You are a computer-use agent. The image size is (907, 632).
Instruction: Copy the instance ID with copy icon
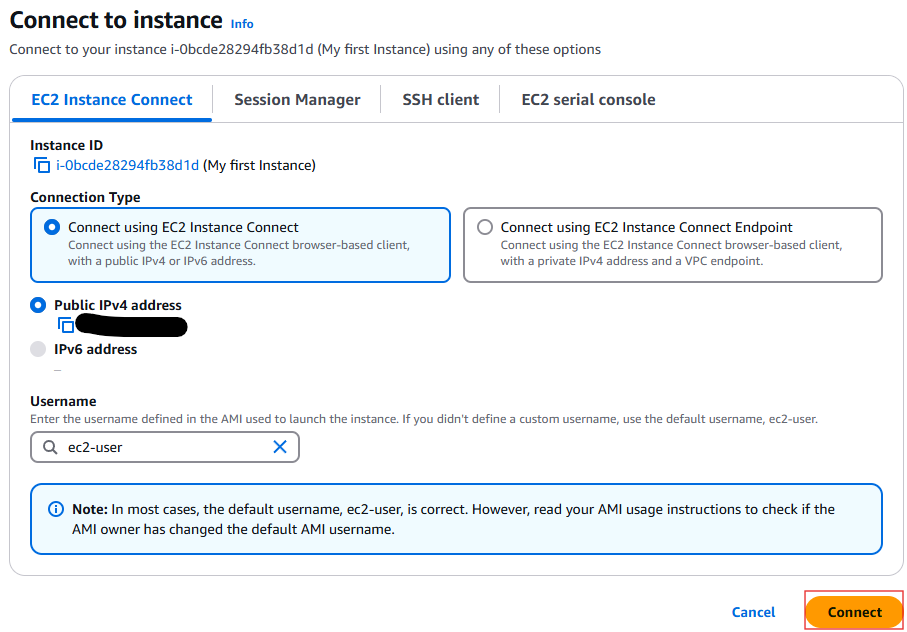[42, 165]
